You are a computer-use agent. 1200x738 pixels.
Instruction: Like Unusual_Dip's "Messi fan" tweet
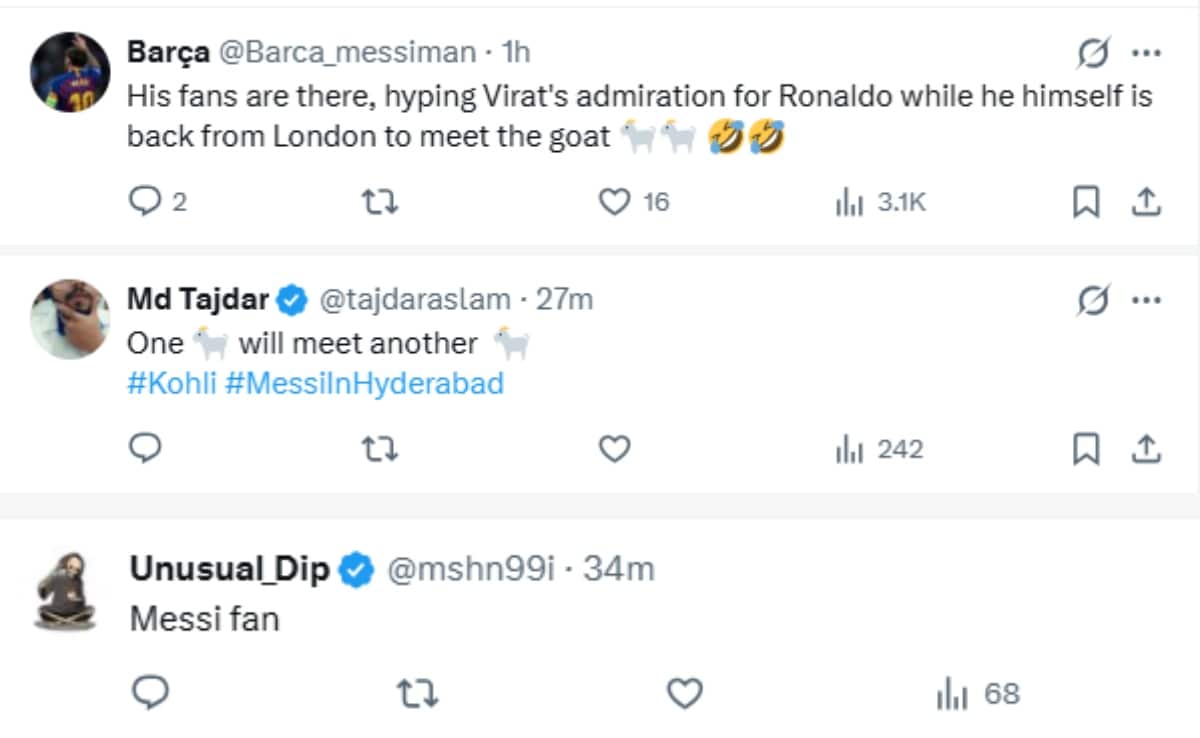click(x=685, y=693)
